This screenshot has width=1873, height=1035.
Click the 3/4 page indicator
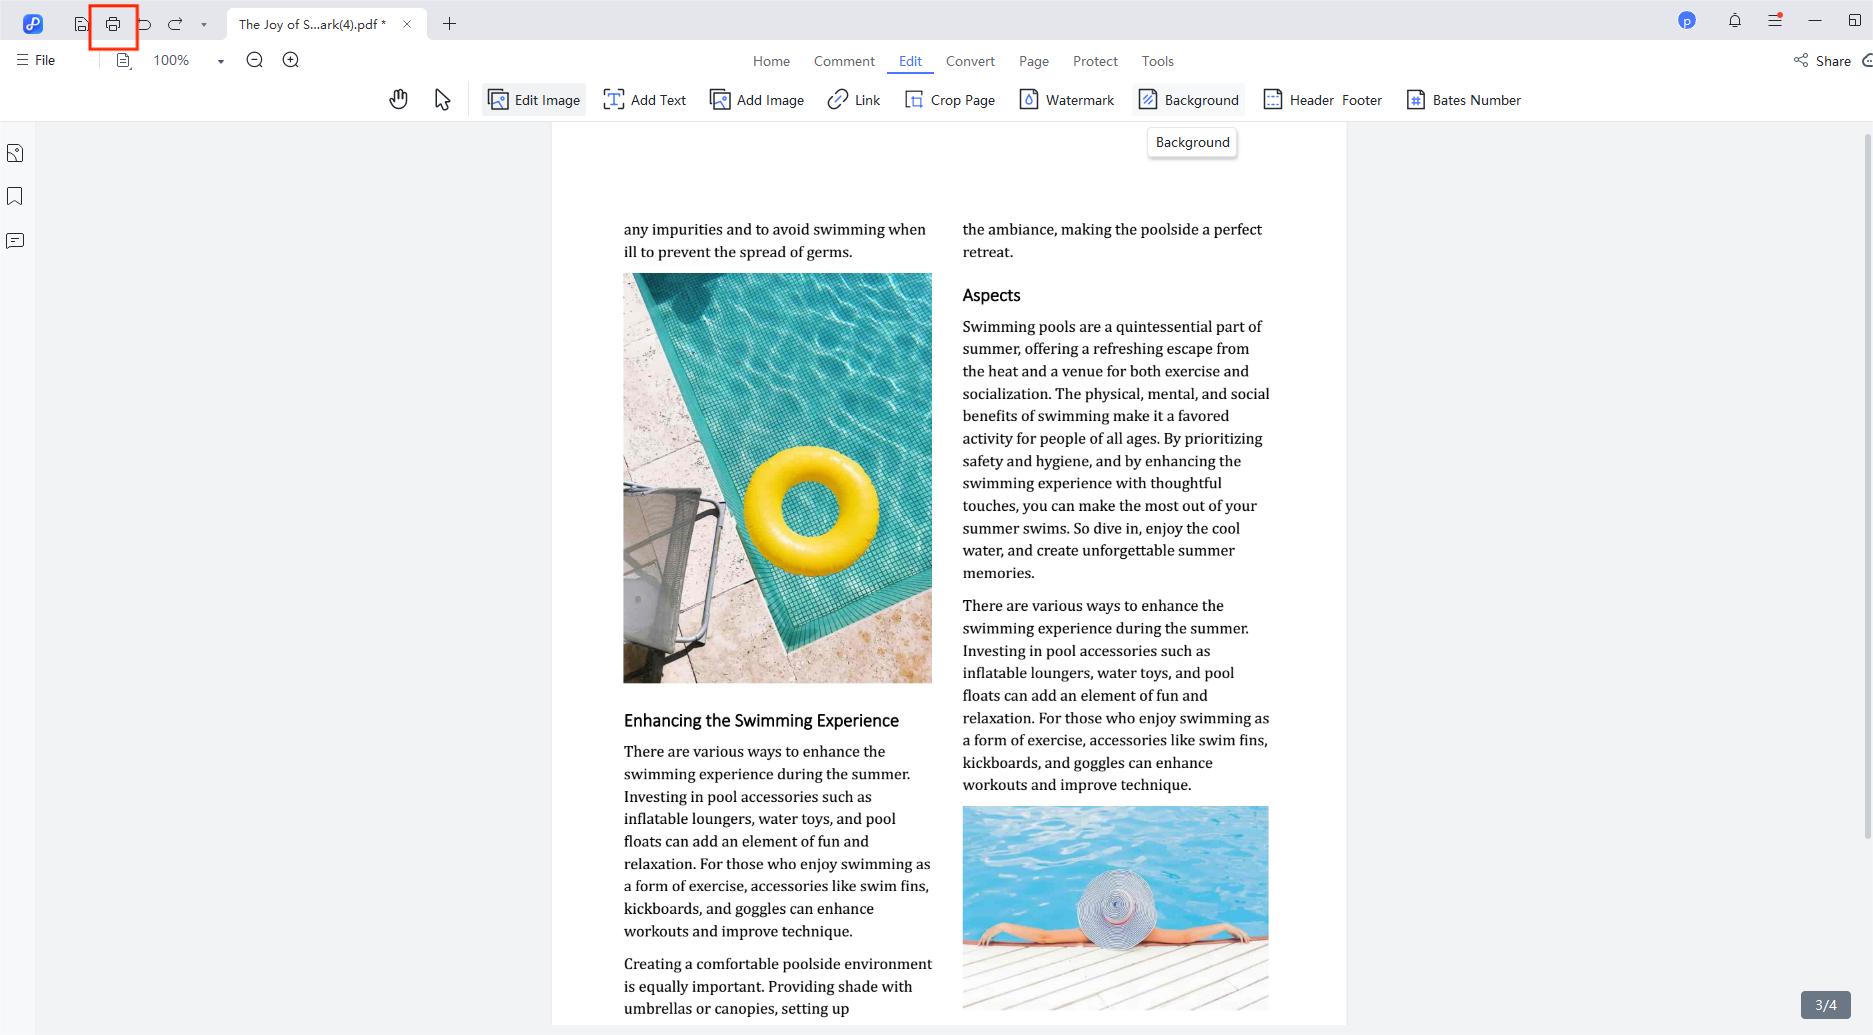pyautogui.click(x=1826, y=1005)
